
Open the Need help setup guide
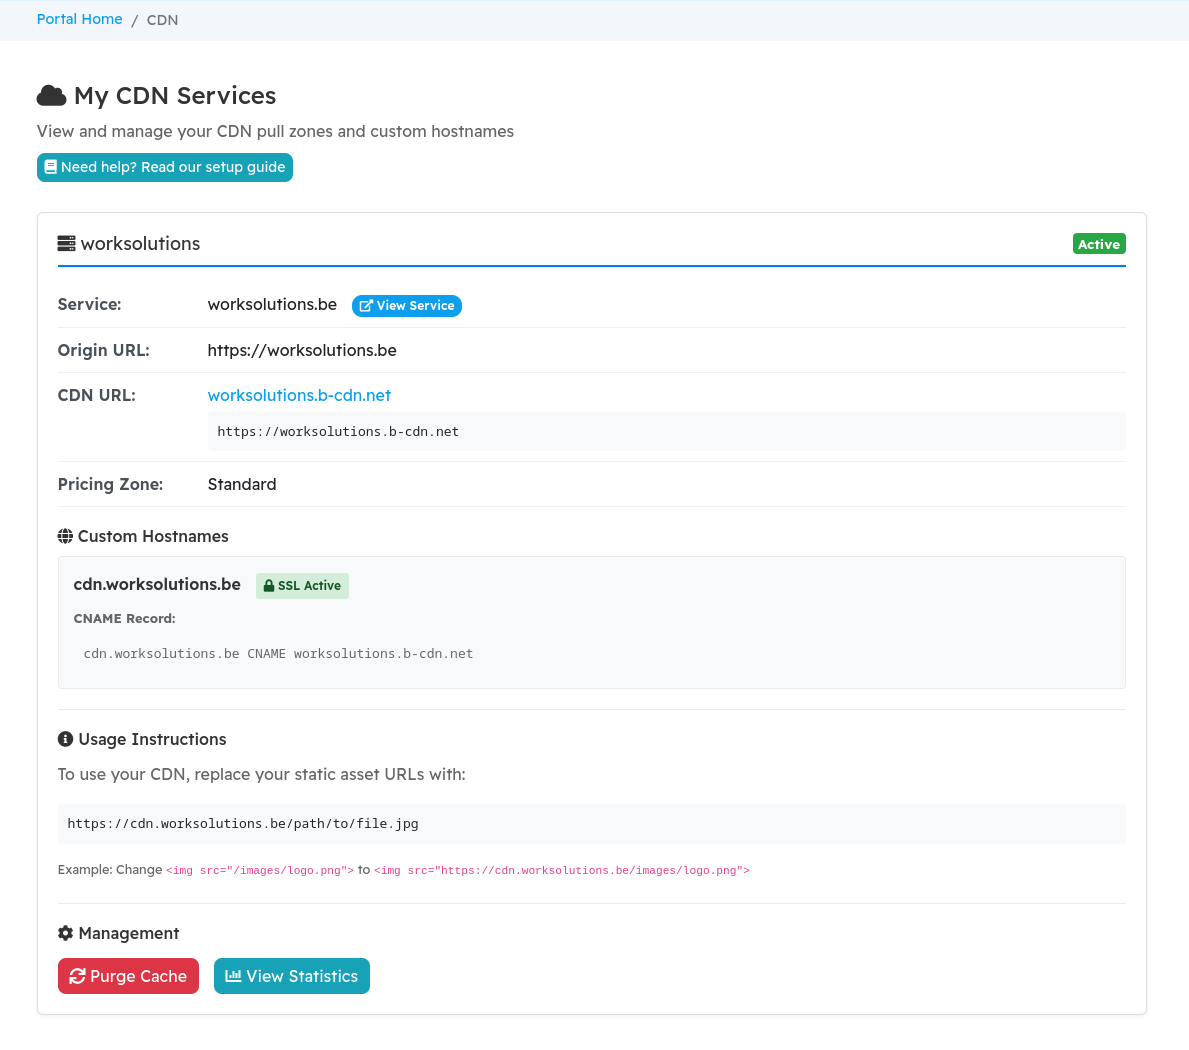click(x=165, y=168)
